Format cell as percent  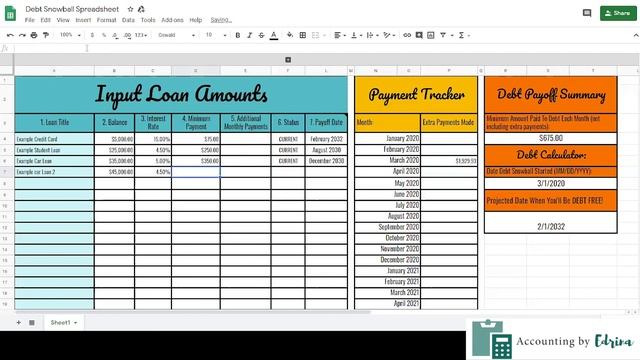point(104,36)
